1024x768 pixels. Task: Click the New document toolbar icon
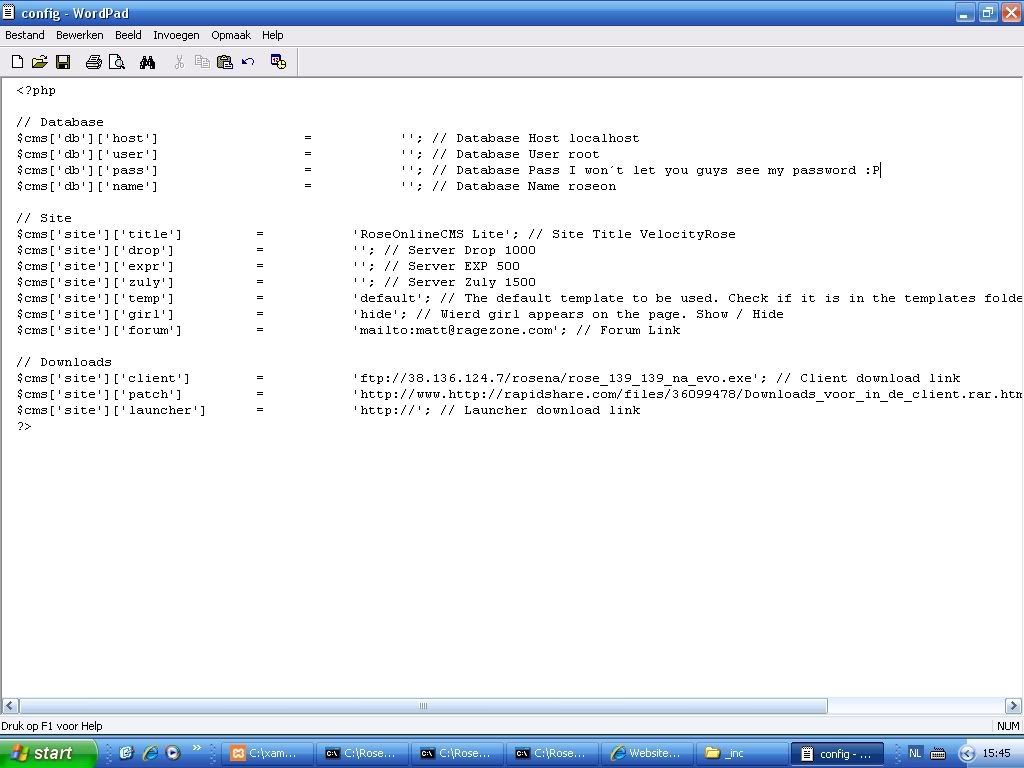(17, 62)
